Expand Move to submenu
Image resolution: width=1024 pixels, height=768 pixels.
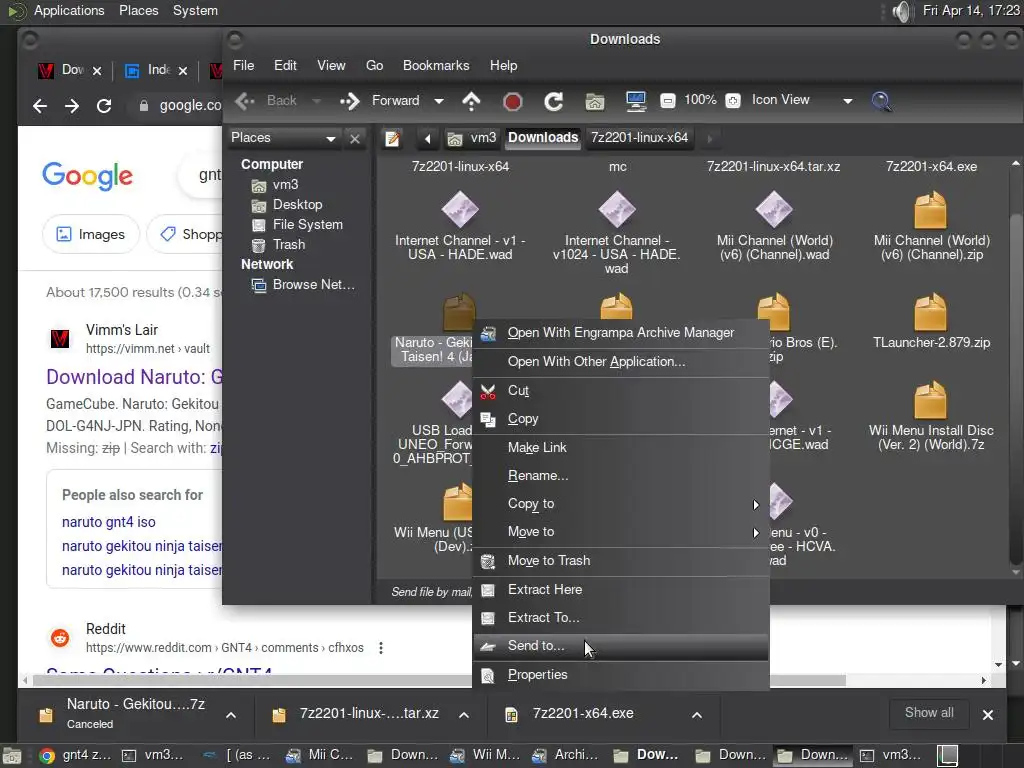click(x=620, y=532)
